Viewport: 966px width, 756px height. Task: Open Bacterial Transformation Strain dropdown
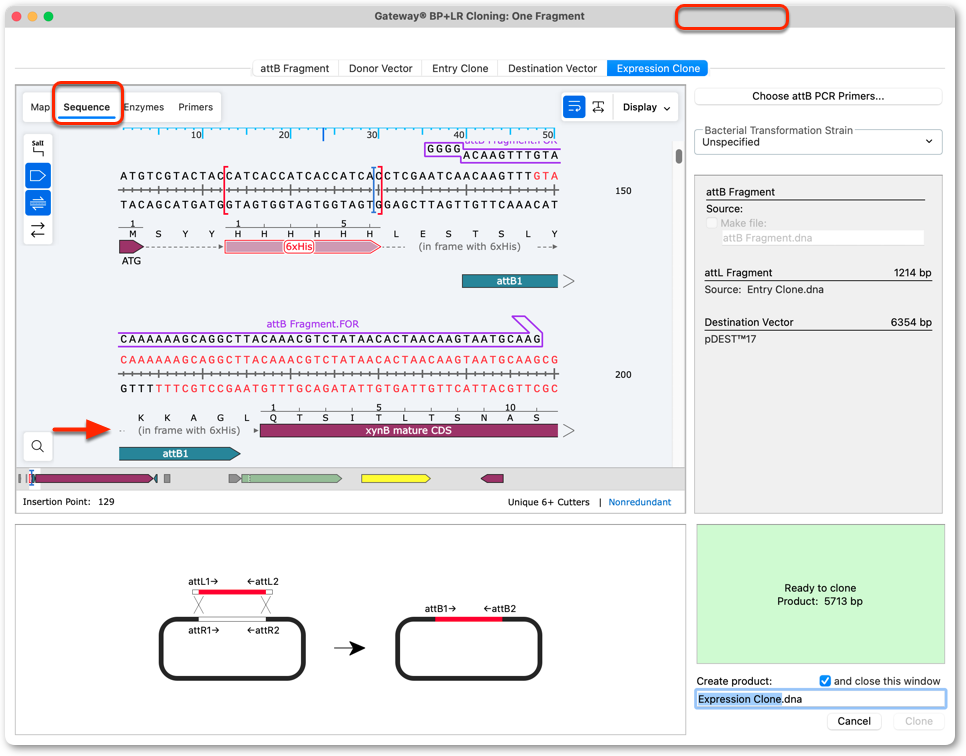click(818, 142)
